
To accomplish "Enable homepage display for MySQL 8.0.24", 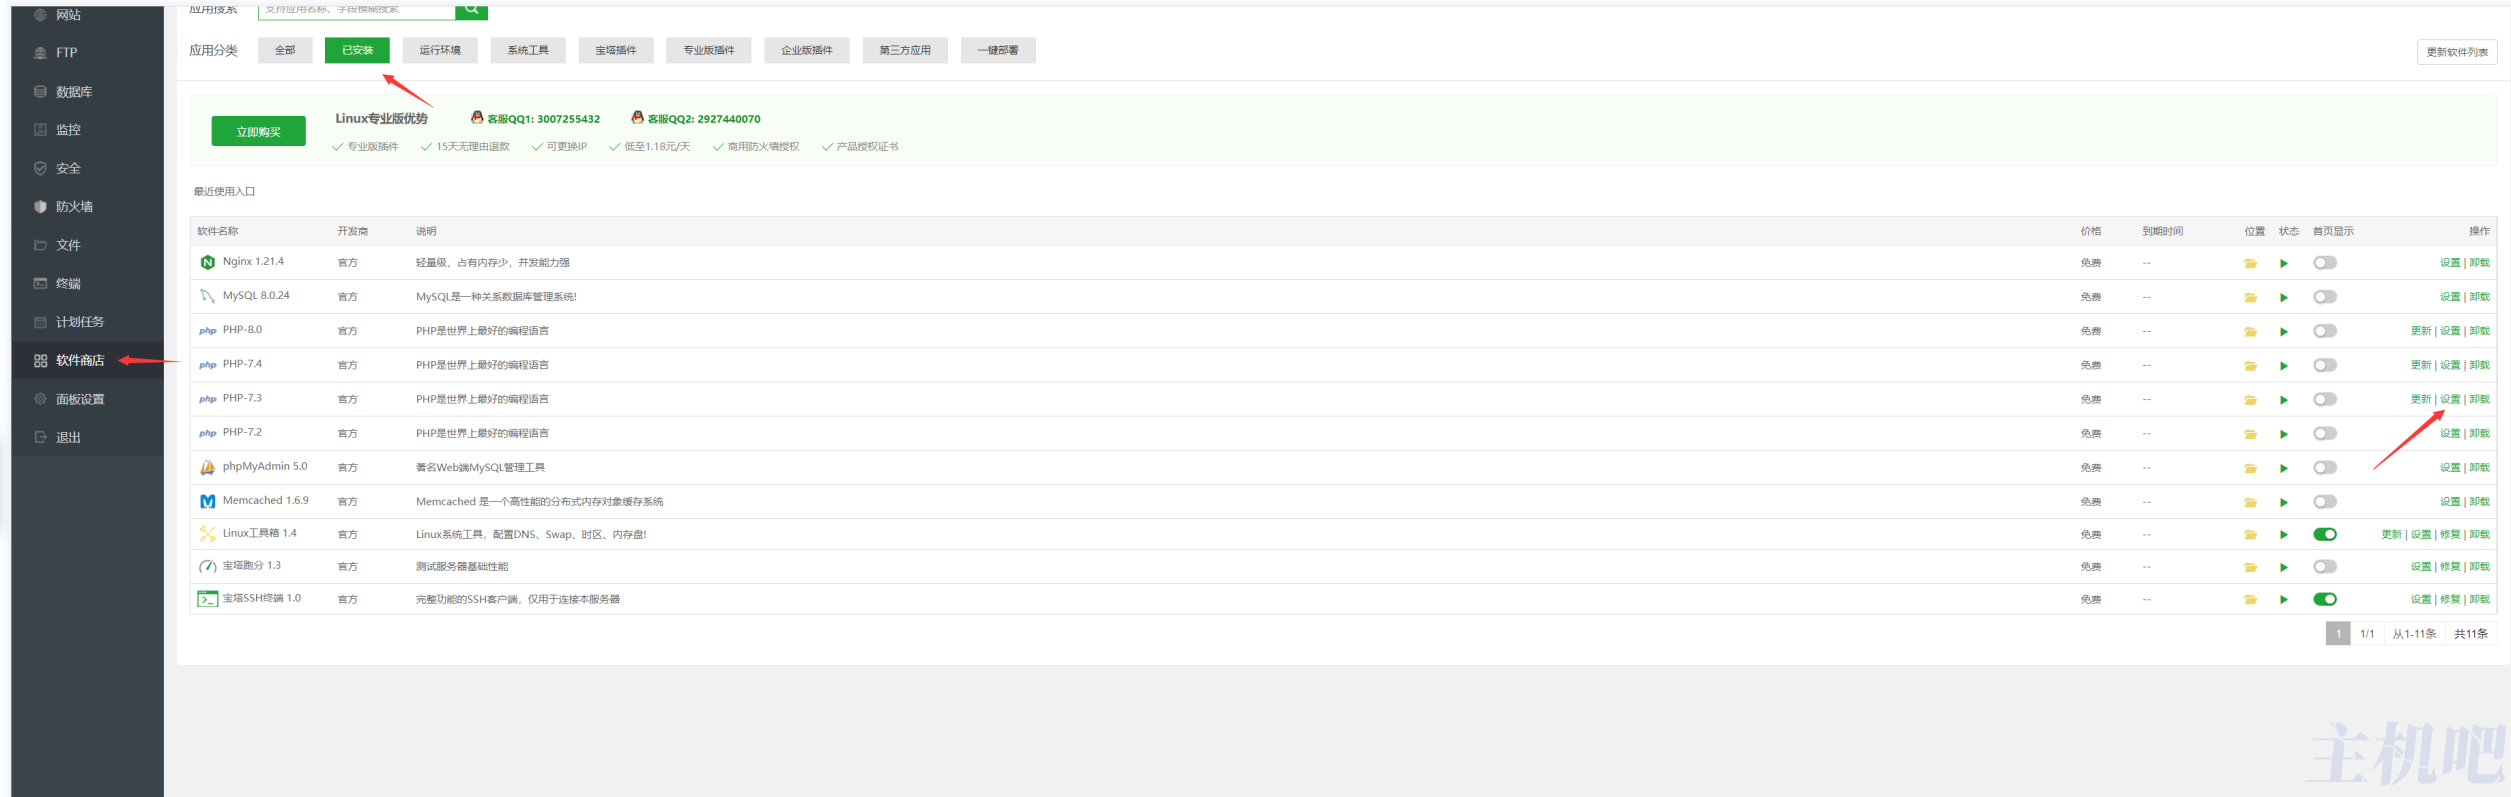I will point(2325,297).
